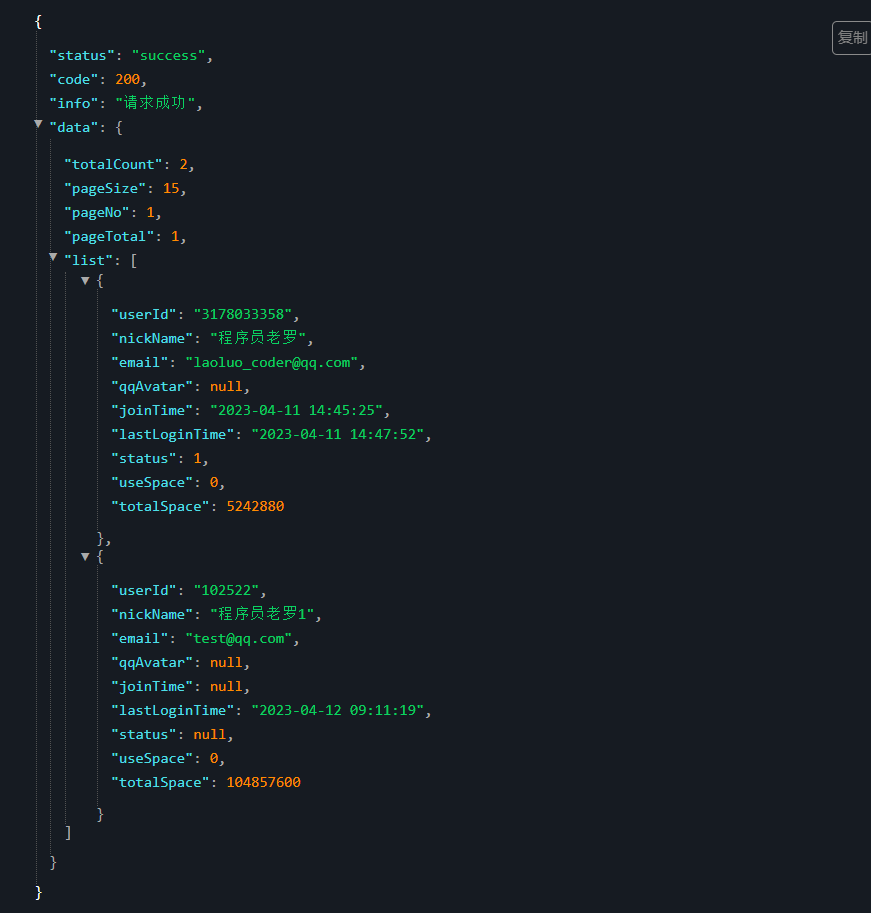Select the email laoluo_coder@qq.com

coord(271,363)
